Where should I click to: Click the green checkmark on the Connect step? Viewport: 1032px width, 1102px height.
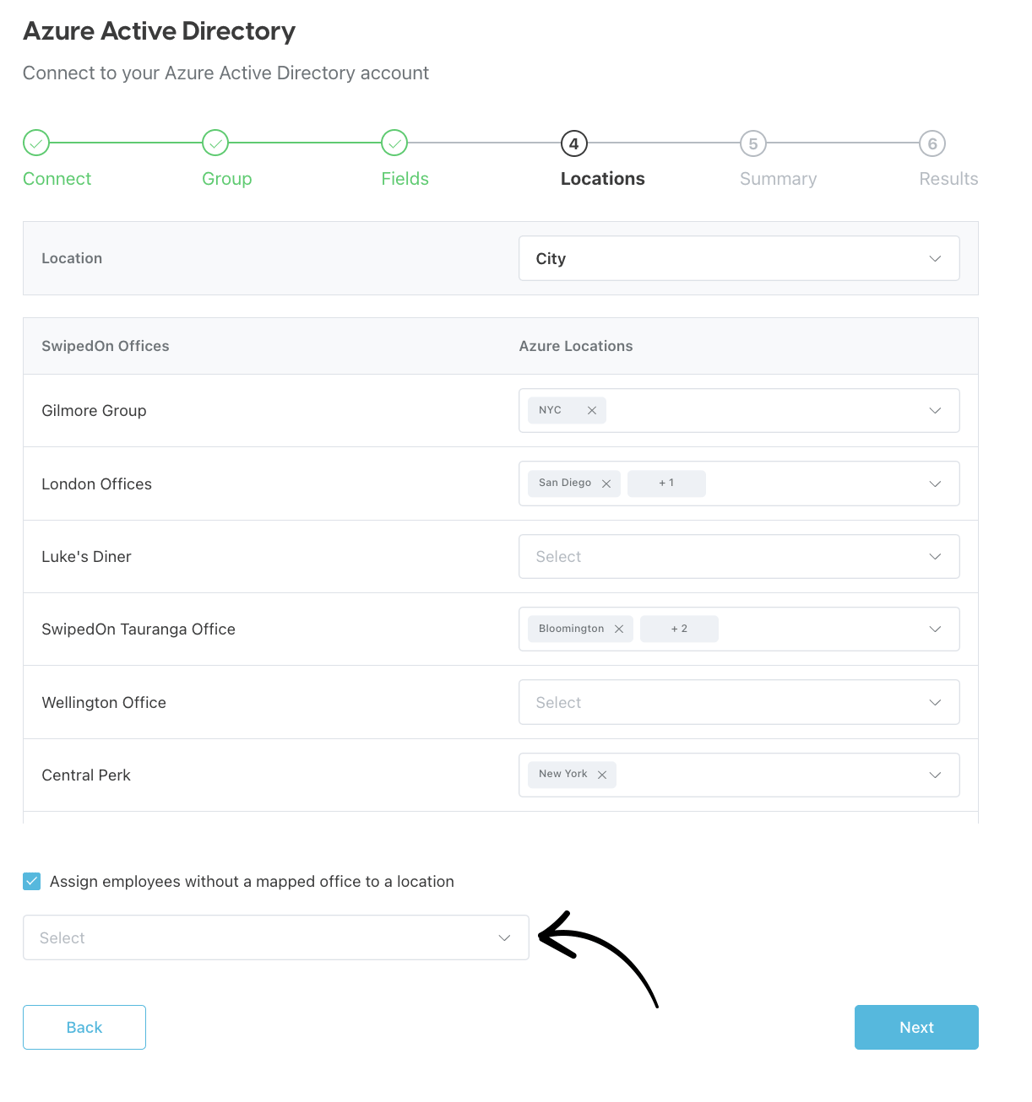coord(36,143)
